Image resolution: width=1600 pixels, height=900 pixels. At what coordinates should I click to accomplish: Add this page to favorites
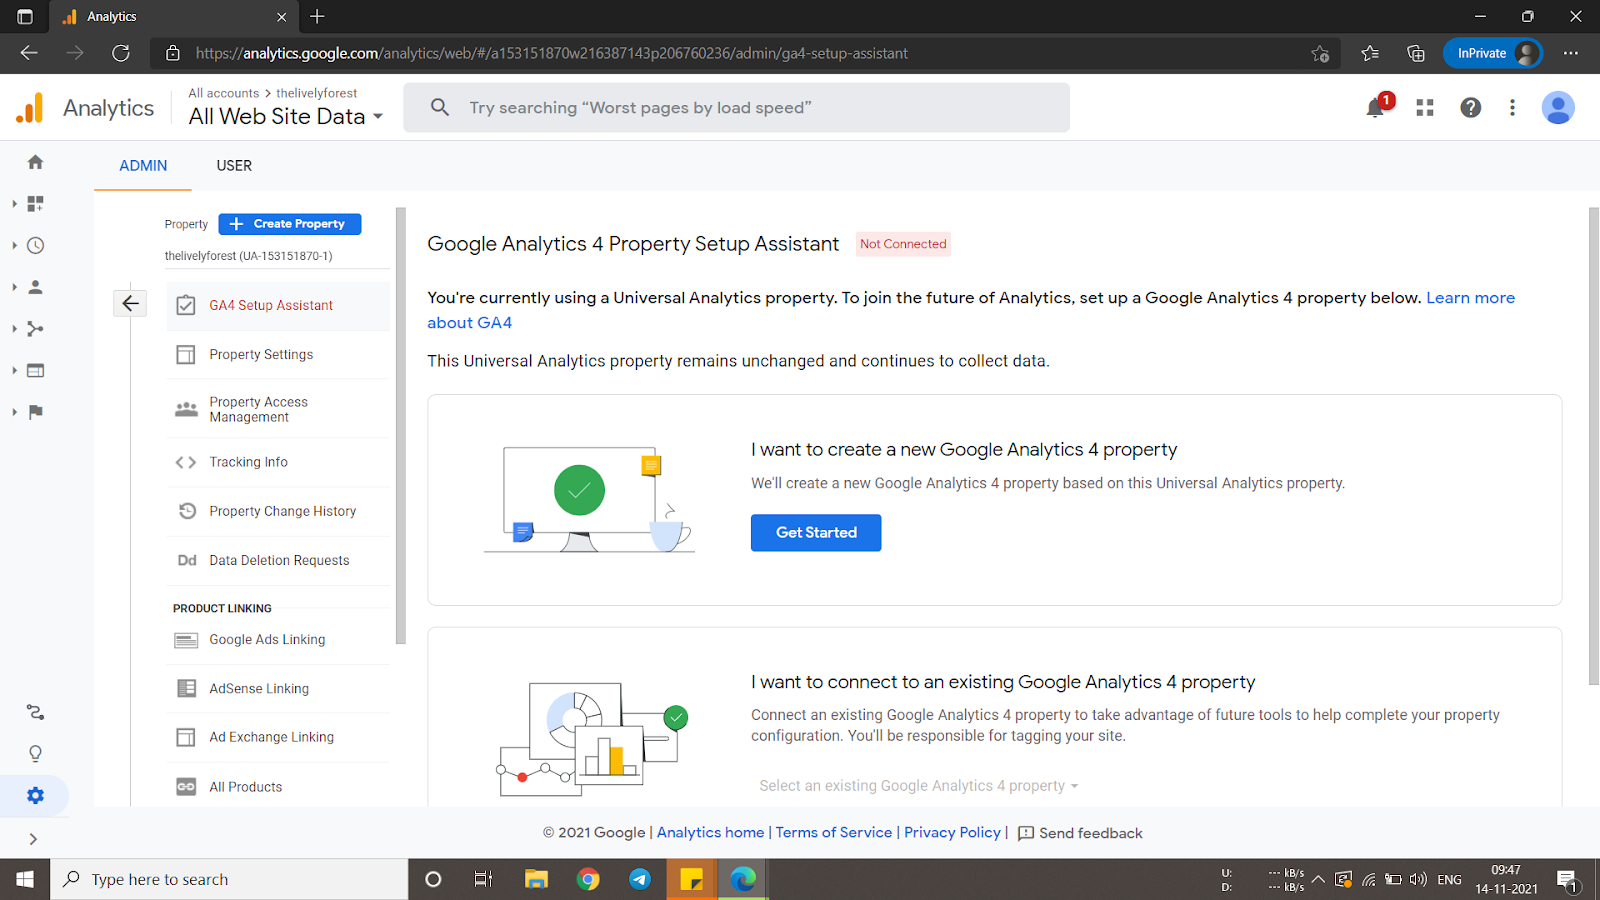tap(1320, 53)
